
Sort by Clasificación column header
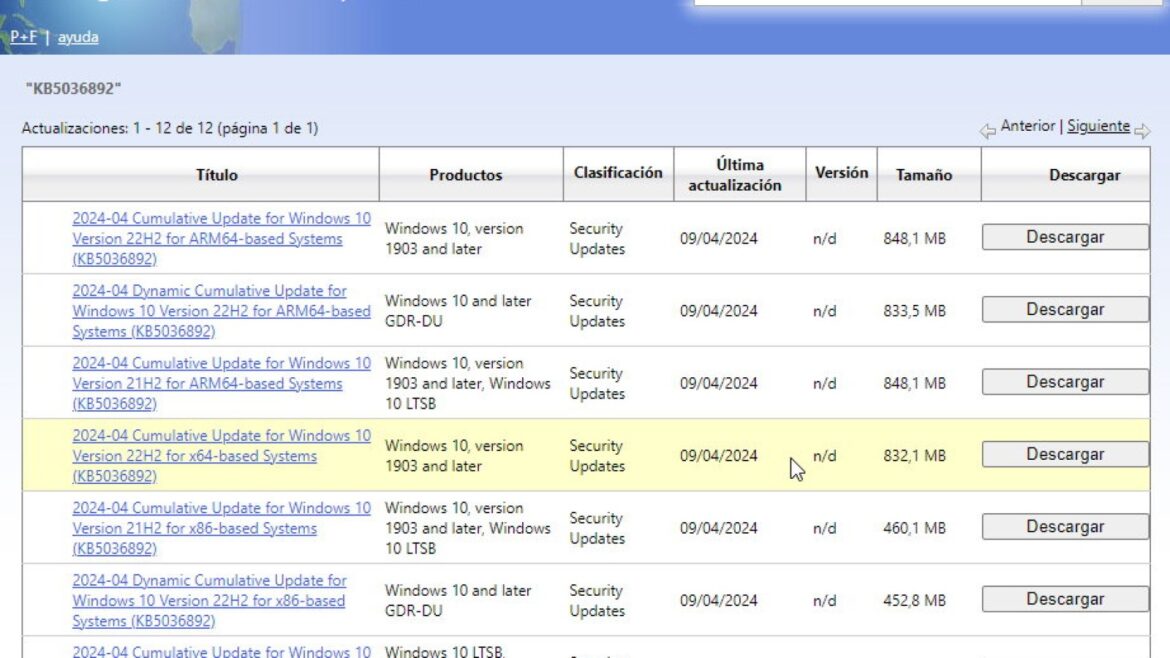pos(618,172)
